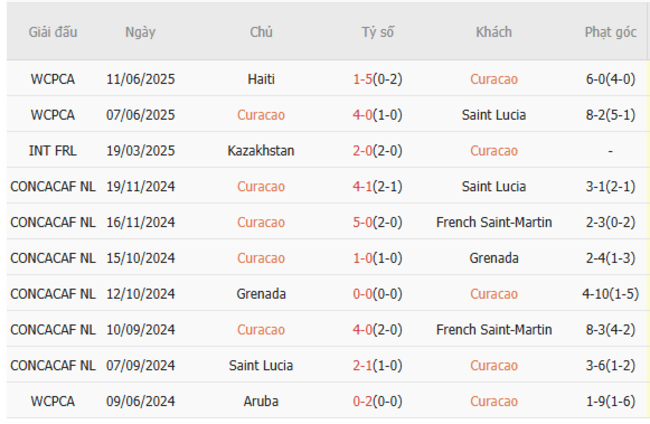This screenshot has height=424, width=650.
Task: Open the 1-5 score against Haiti
Action: [363, 79]
